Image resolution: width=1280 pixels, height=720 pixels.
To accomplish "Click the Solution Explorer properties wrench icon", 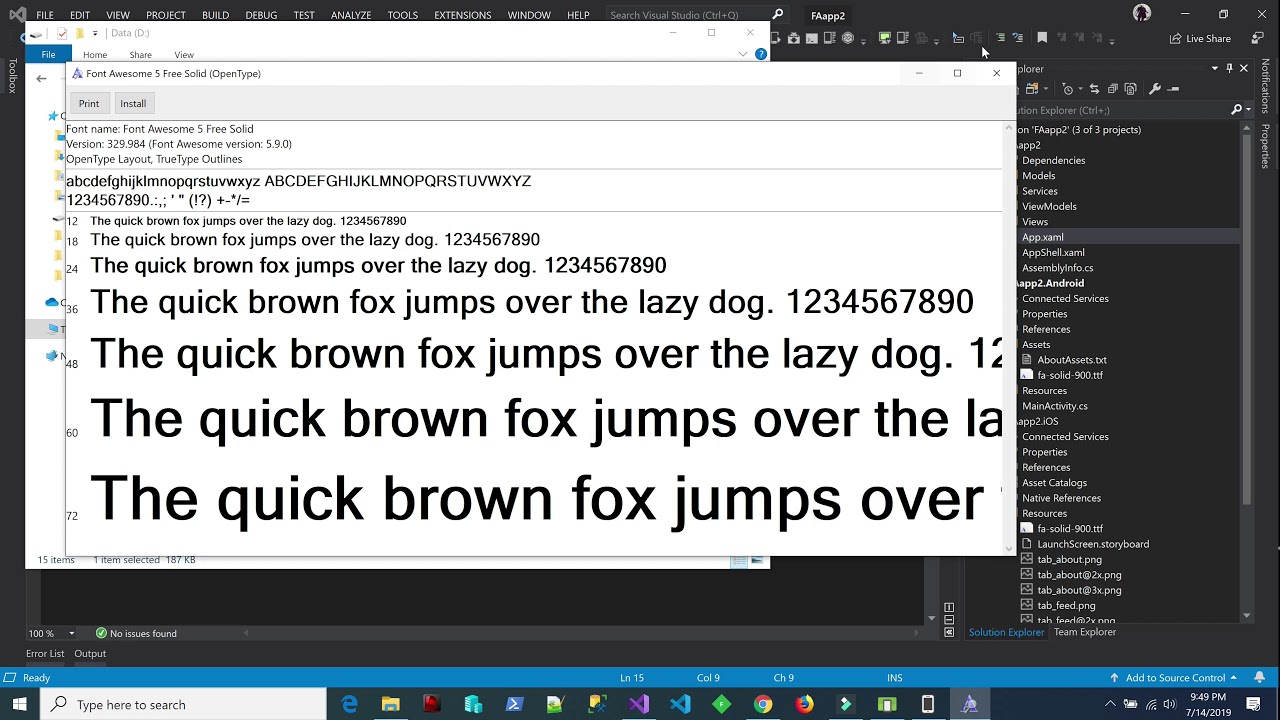I will tap(1154, 89).
